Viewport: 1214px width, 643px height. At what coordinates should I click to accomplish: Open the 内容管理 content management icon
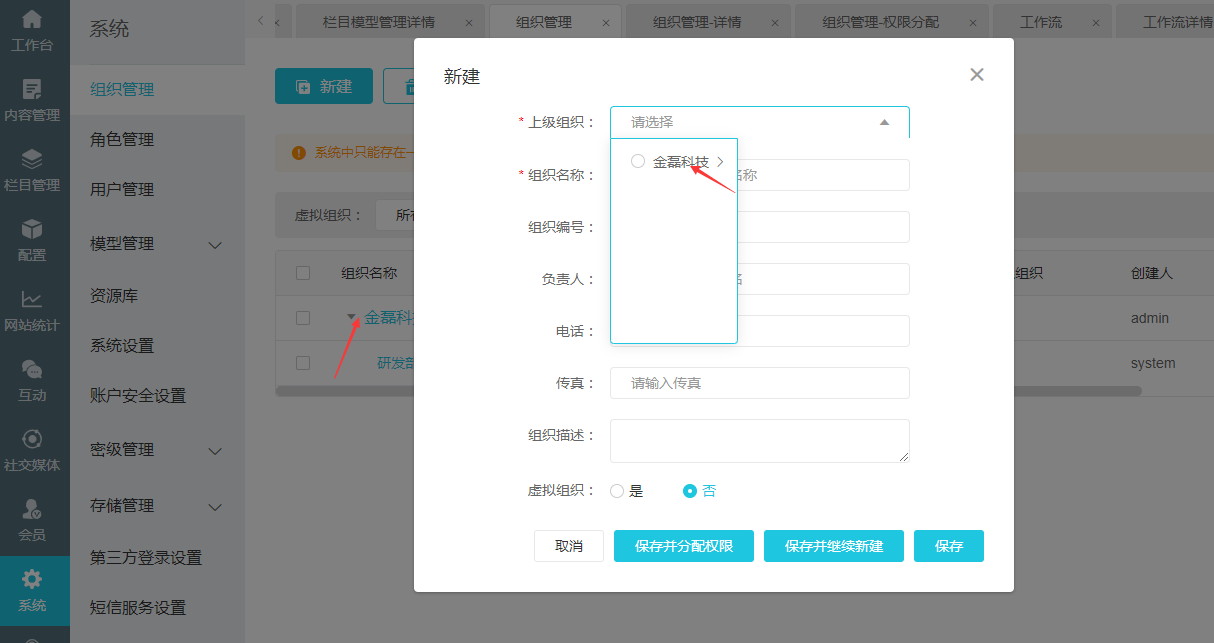32,89
